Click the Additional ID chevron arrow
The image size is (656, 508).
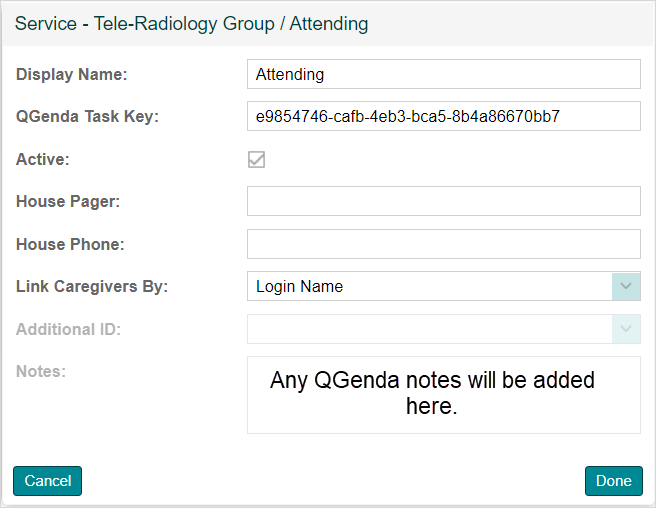pos(626,329)
